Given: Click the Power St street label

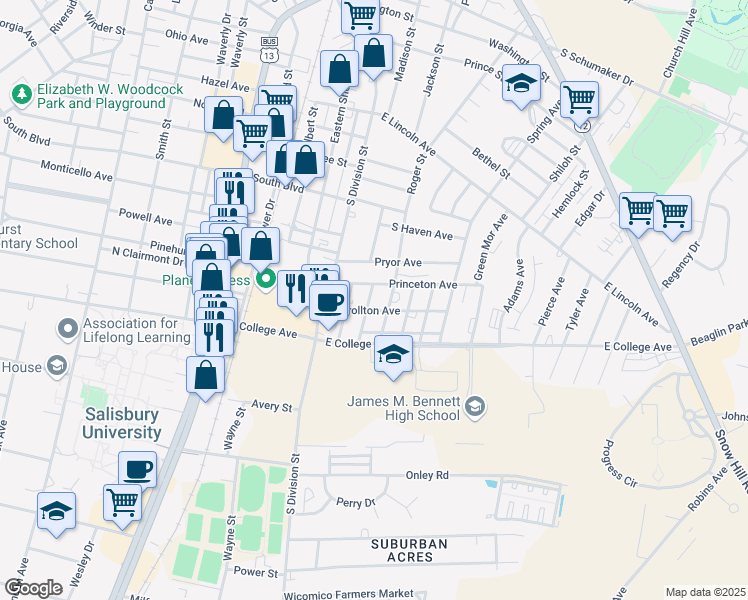Looking at the screenshot, I should pos(256,571).
